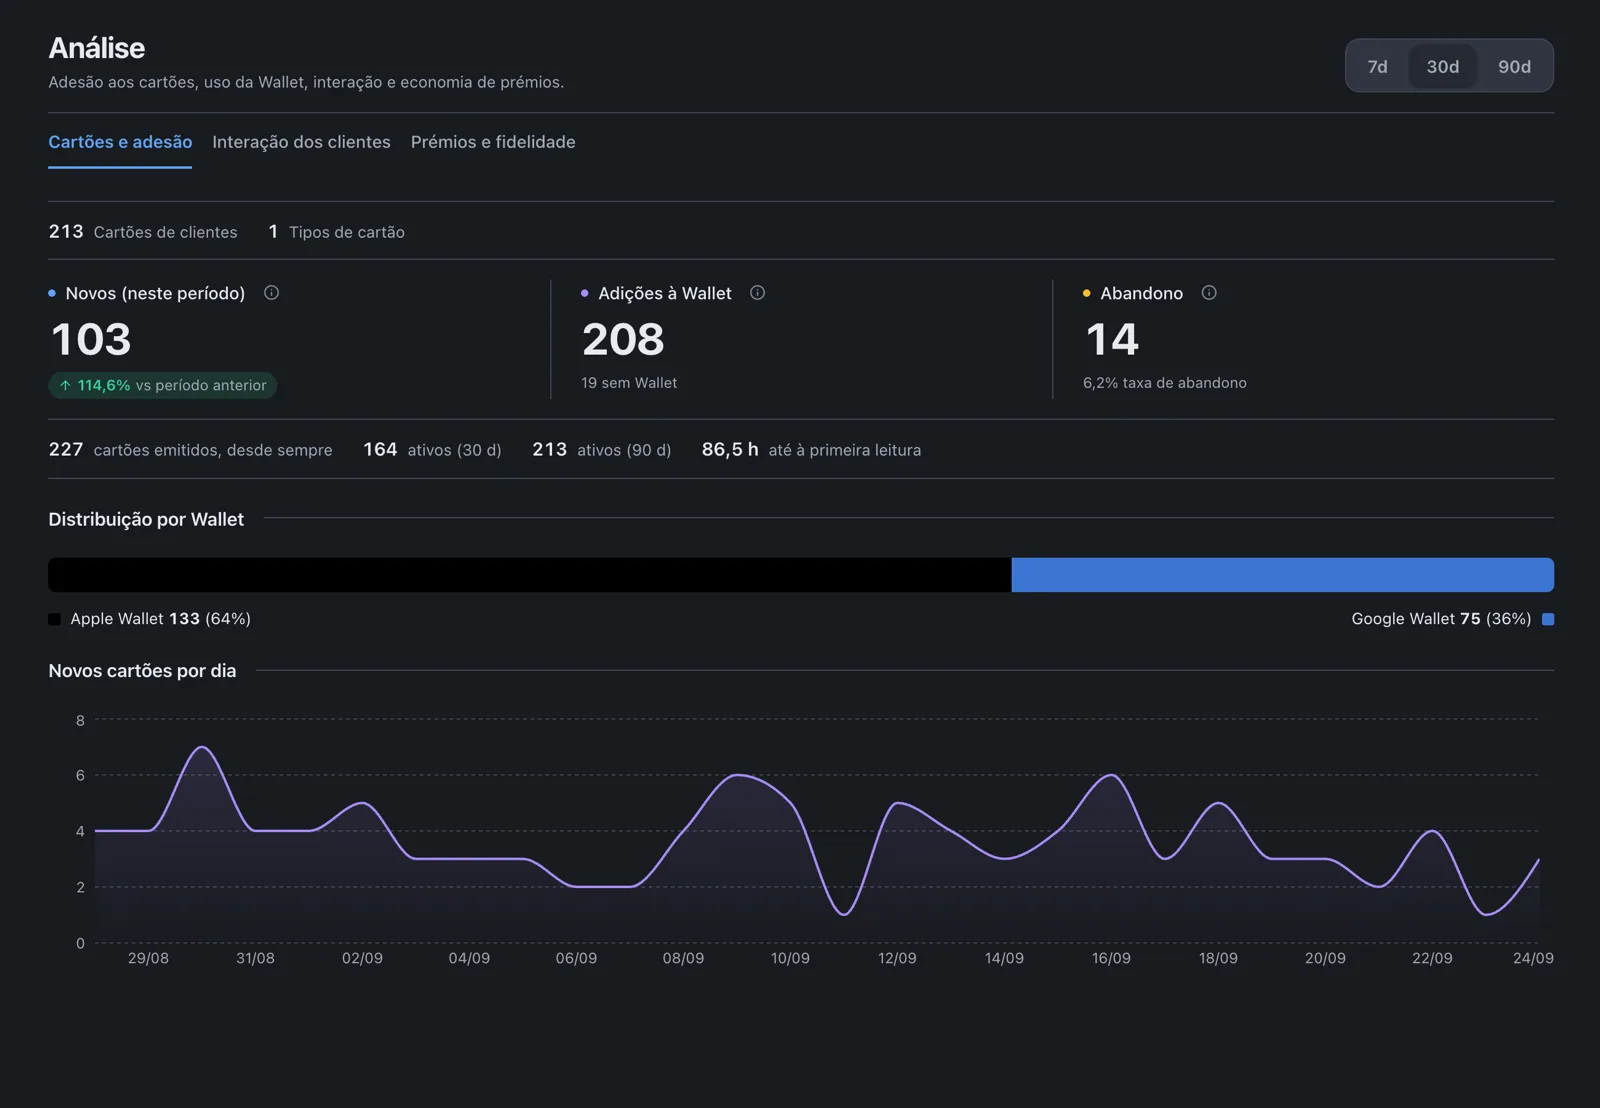This screenshot has width=1600, height=1108.
Task: Click the 114,6% vs período anterior badge
Action: [x=163, y=385]
